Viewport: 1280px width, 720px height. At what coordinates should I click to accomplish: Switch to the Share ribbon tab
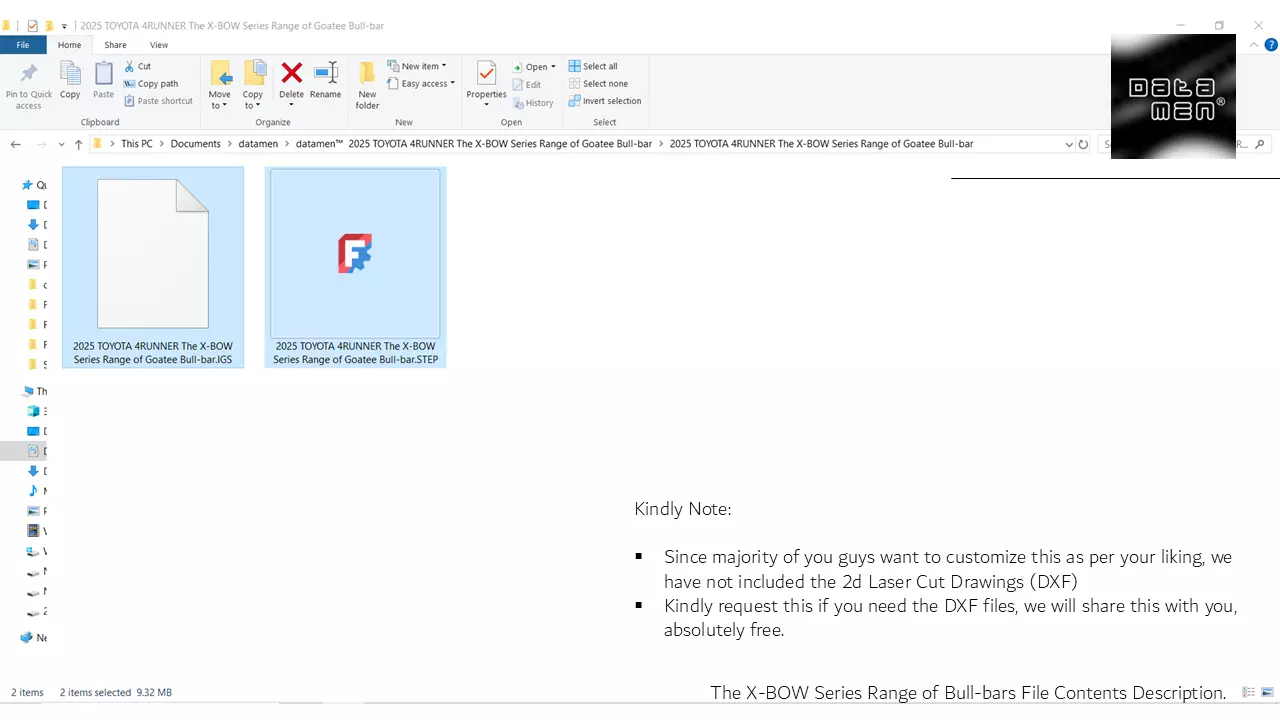click(x=115, y=45)
